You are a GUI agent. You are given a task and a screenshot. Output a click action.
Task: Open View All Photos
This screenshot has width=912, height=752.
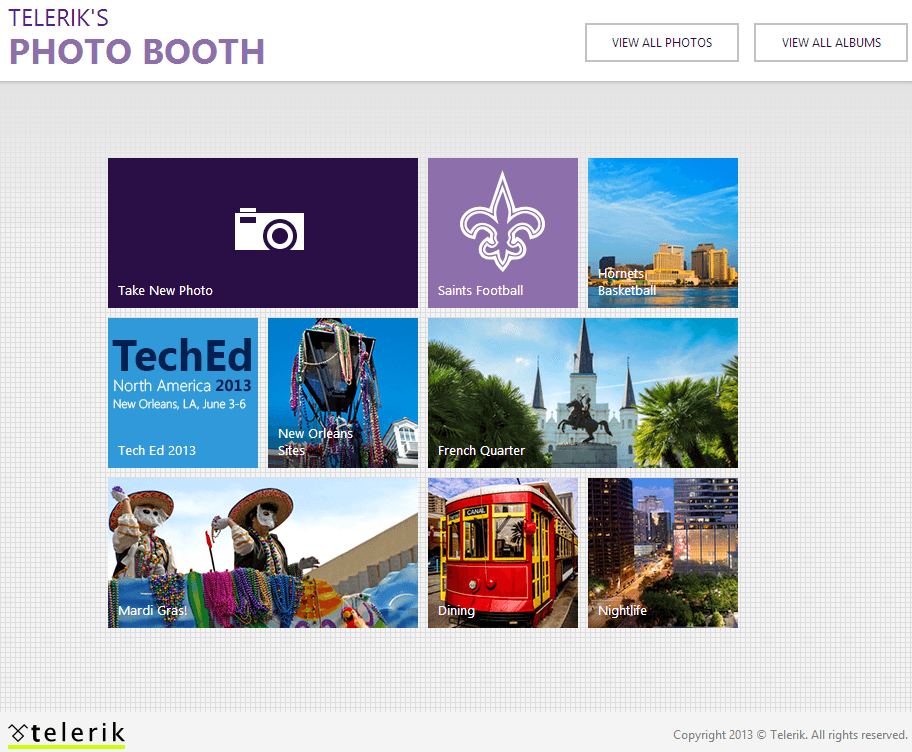[662, 42]
